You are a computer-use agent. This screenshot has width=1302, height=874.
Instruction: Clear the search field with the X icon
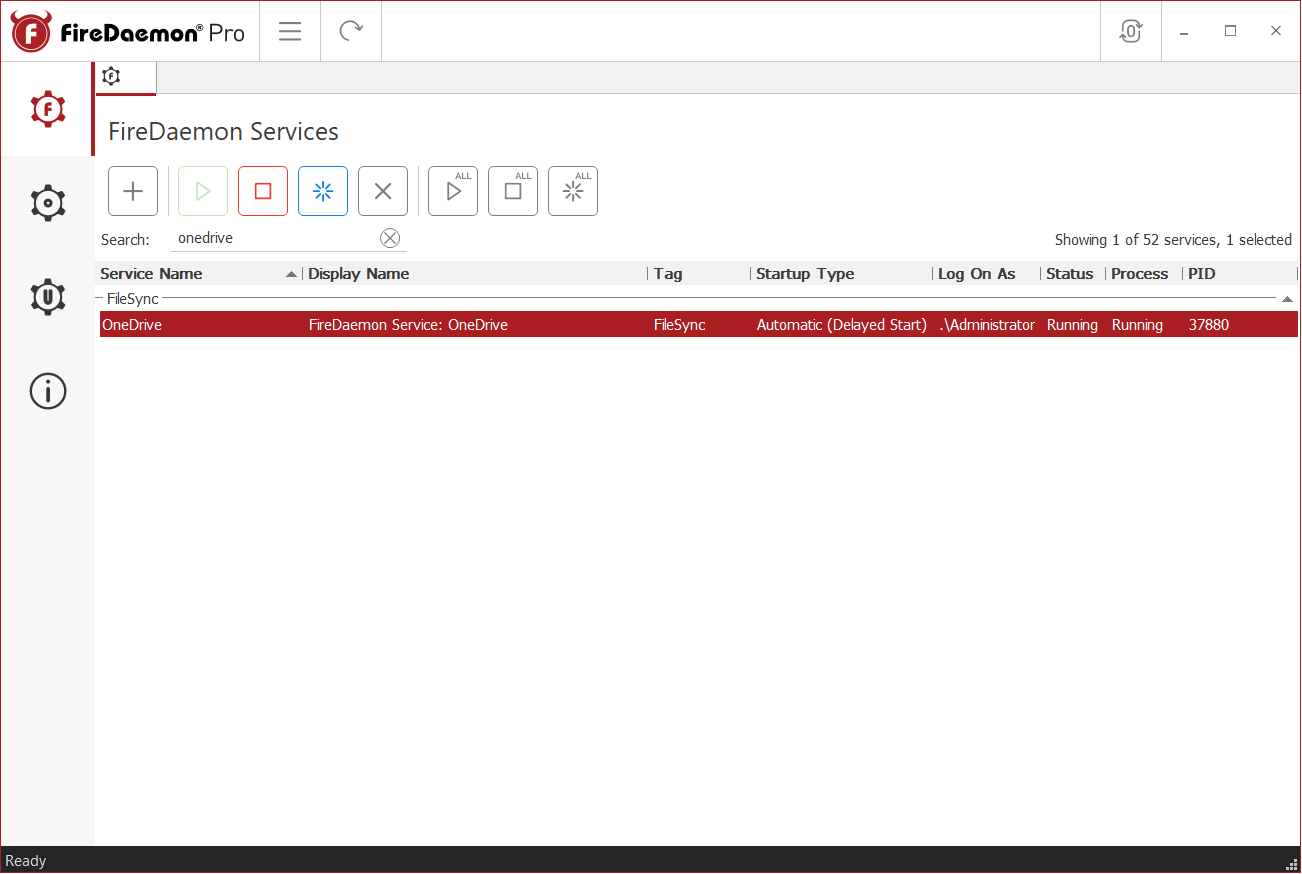pos(390,238)
